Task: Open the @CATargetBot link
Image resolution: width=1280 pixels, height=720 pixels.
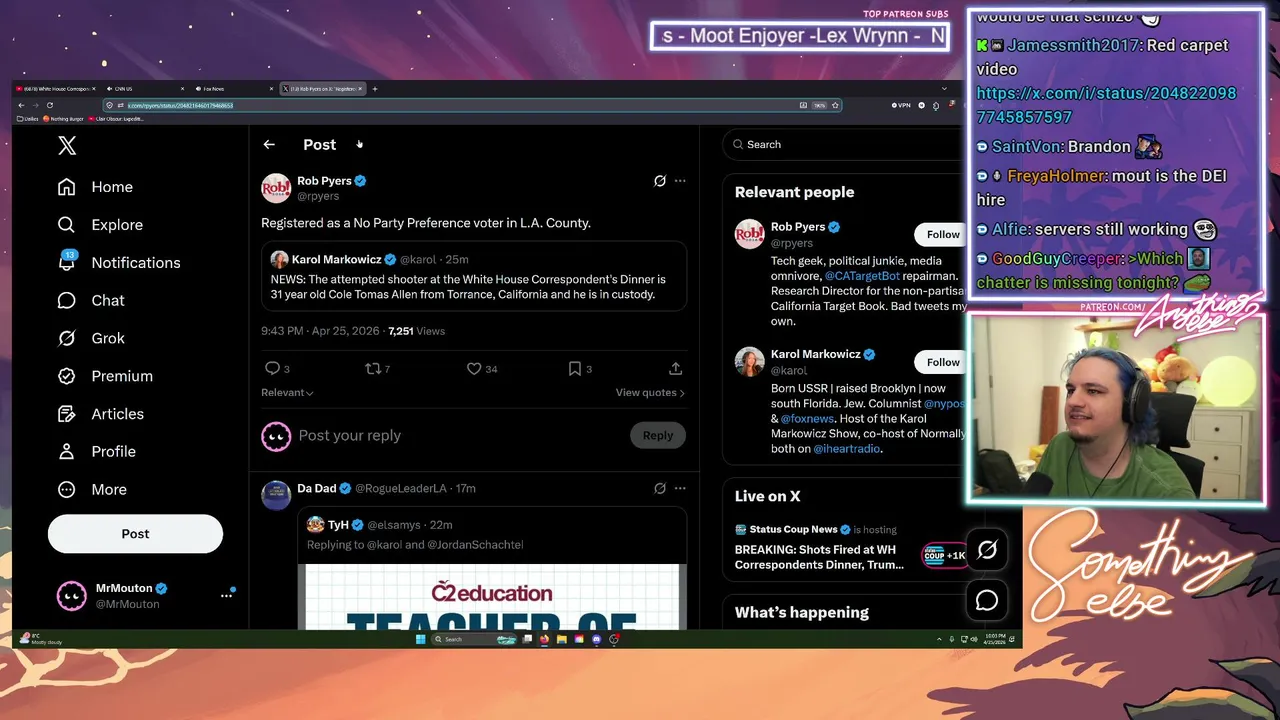Action: pos(861,276)
